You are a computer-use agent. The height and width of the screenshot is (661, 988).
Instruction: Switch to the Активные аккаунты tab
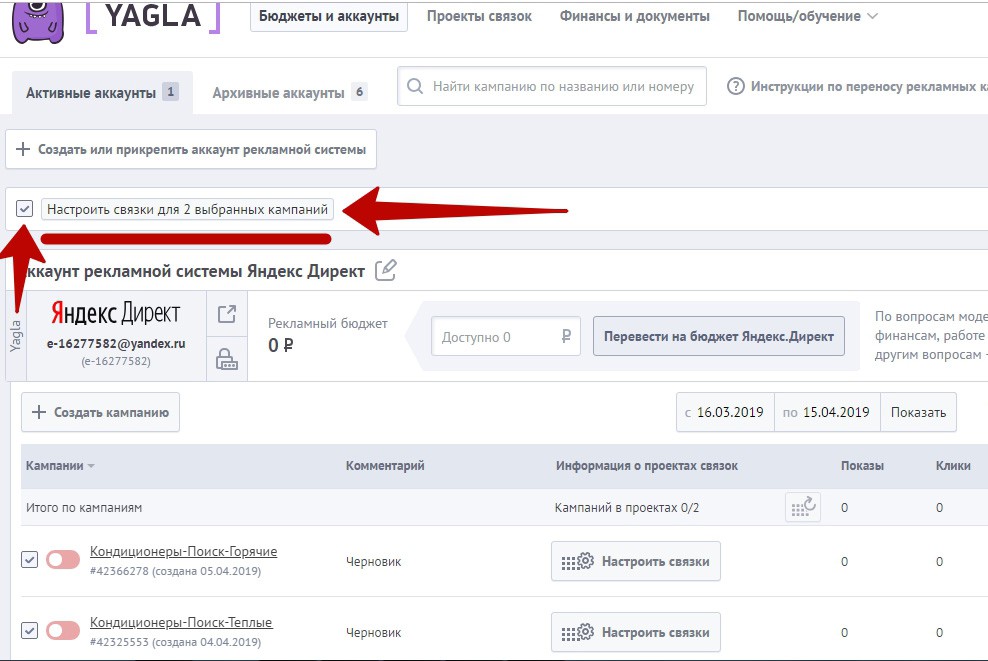[102, 93]
